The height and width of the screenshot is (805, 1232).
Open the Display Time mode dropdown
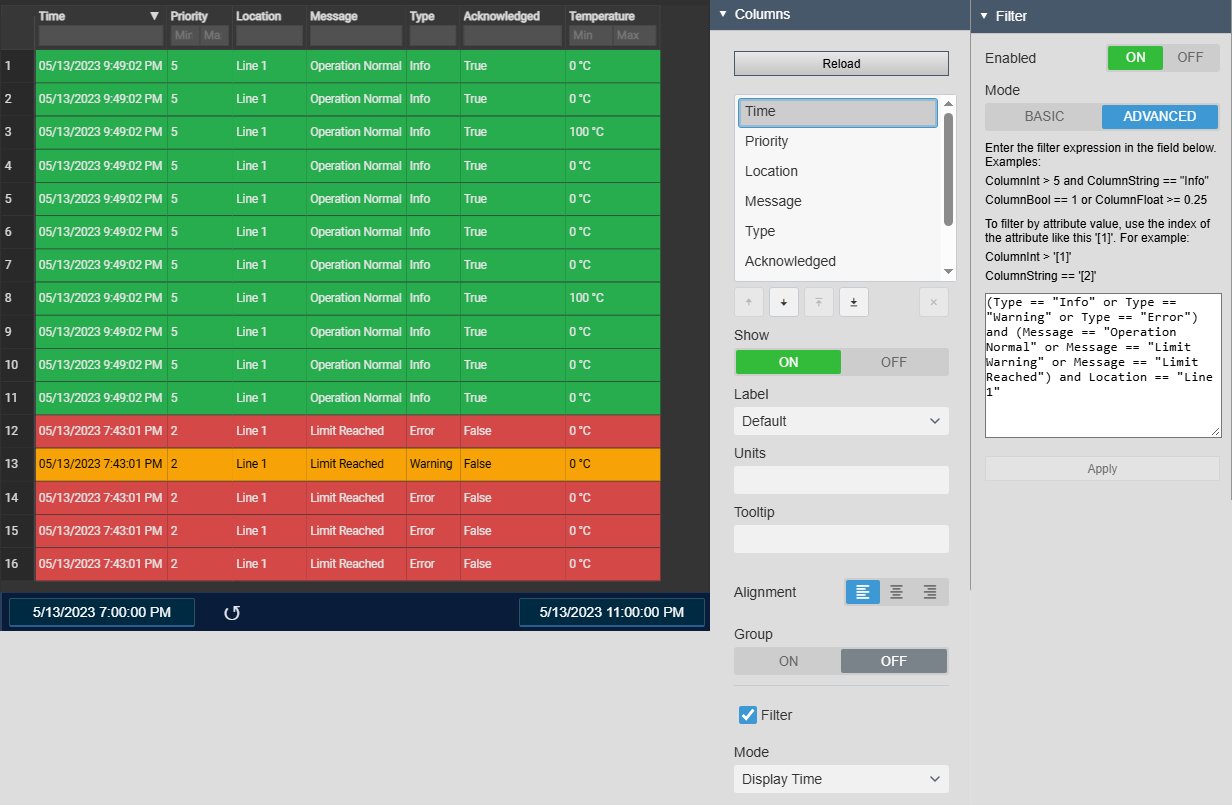click(x=841, y=779)
